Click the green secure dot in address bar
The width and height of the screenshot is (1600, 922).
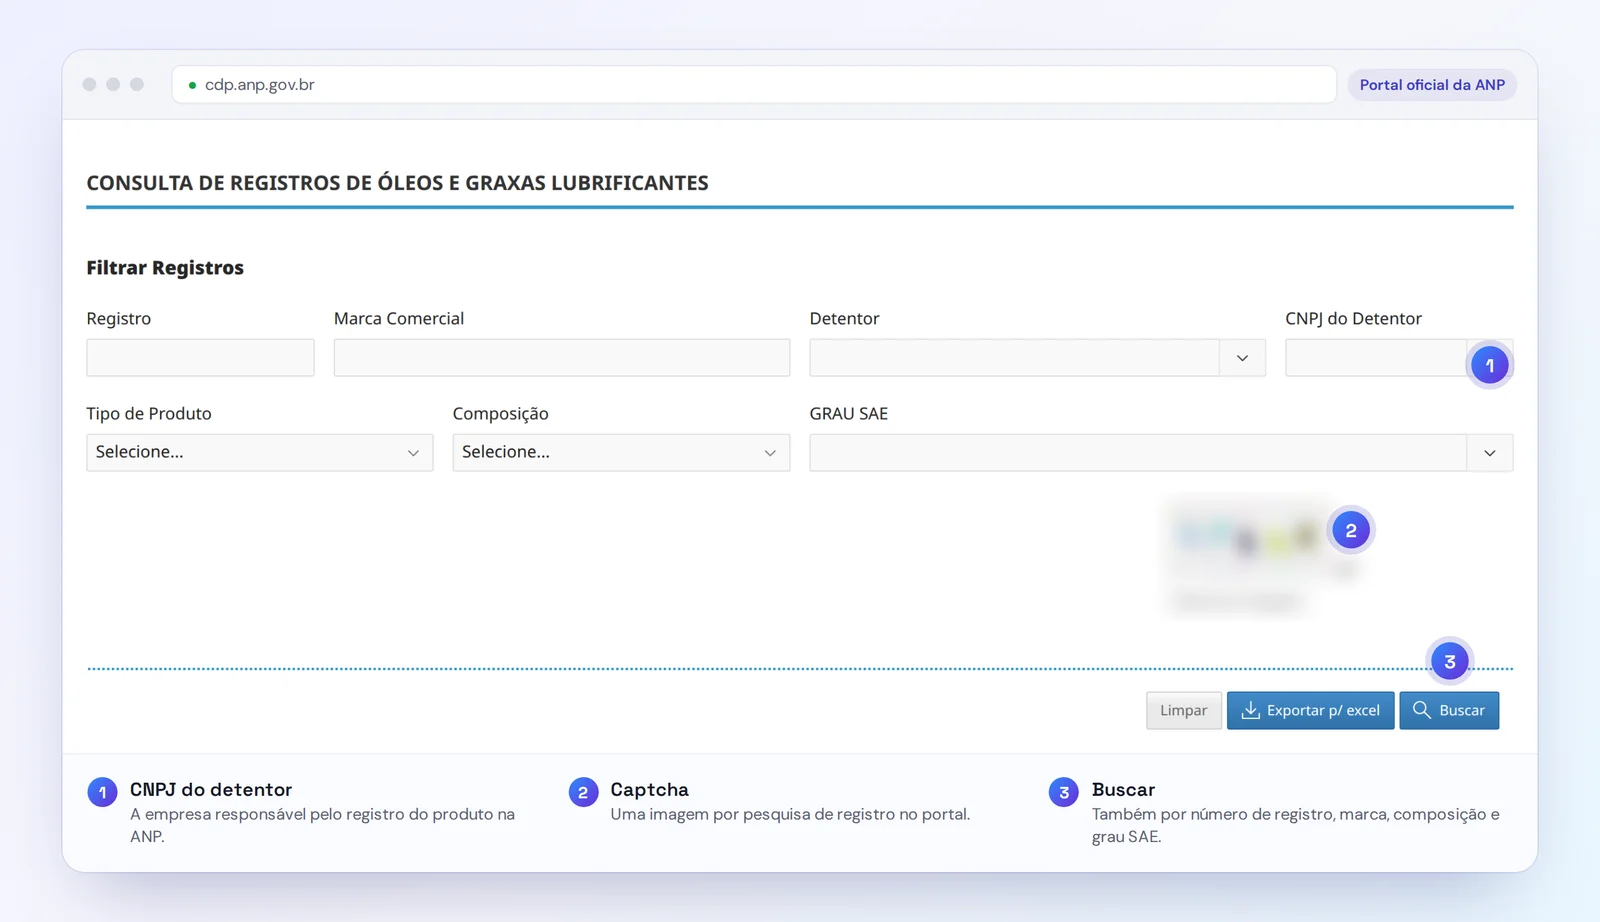[x=192, y=85]
